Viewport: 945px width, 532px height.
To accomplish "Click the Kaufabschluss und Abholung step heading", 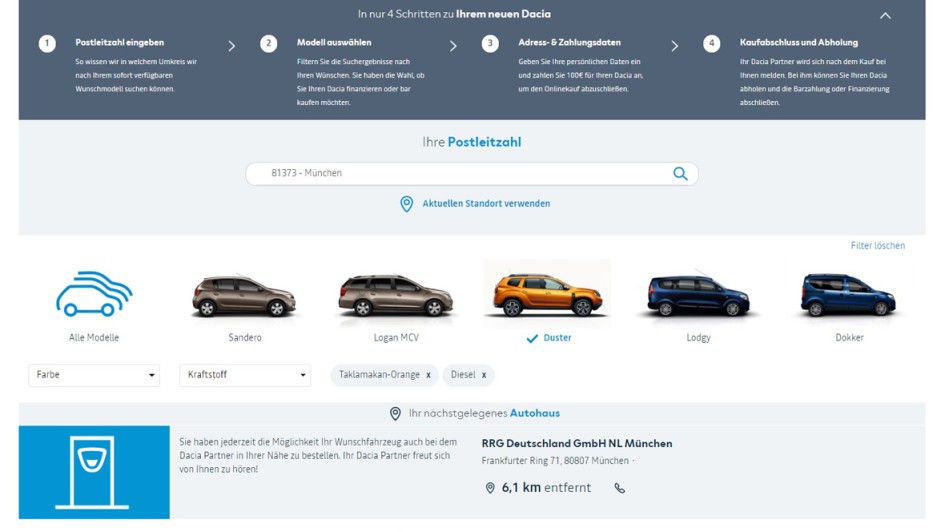I will (x=799, y=43).
